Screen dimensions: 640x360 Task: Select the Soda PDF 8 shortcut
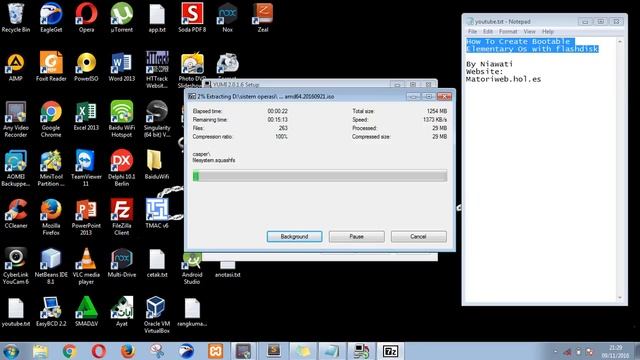pos(192,18)
